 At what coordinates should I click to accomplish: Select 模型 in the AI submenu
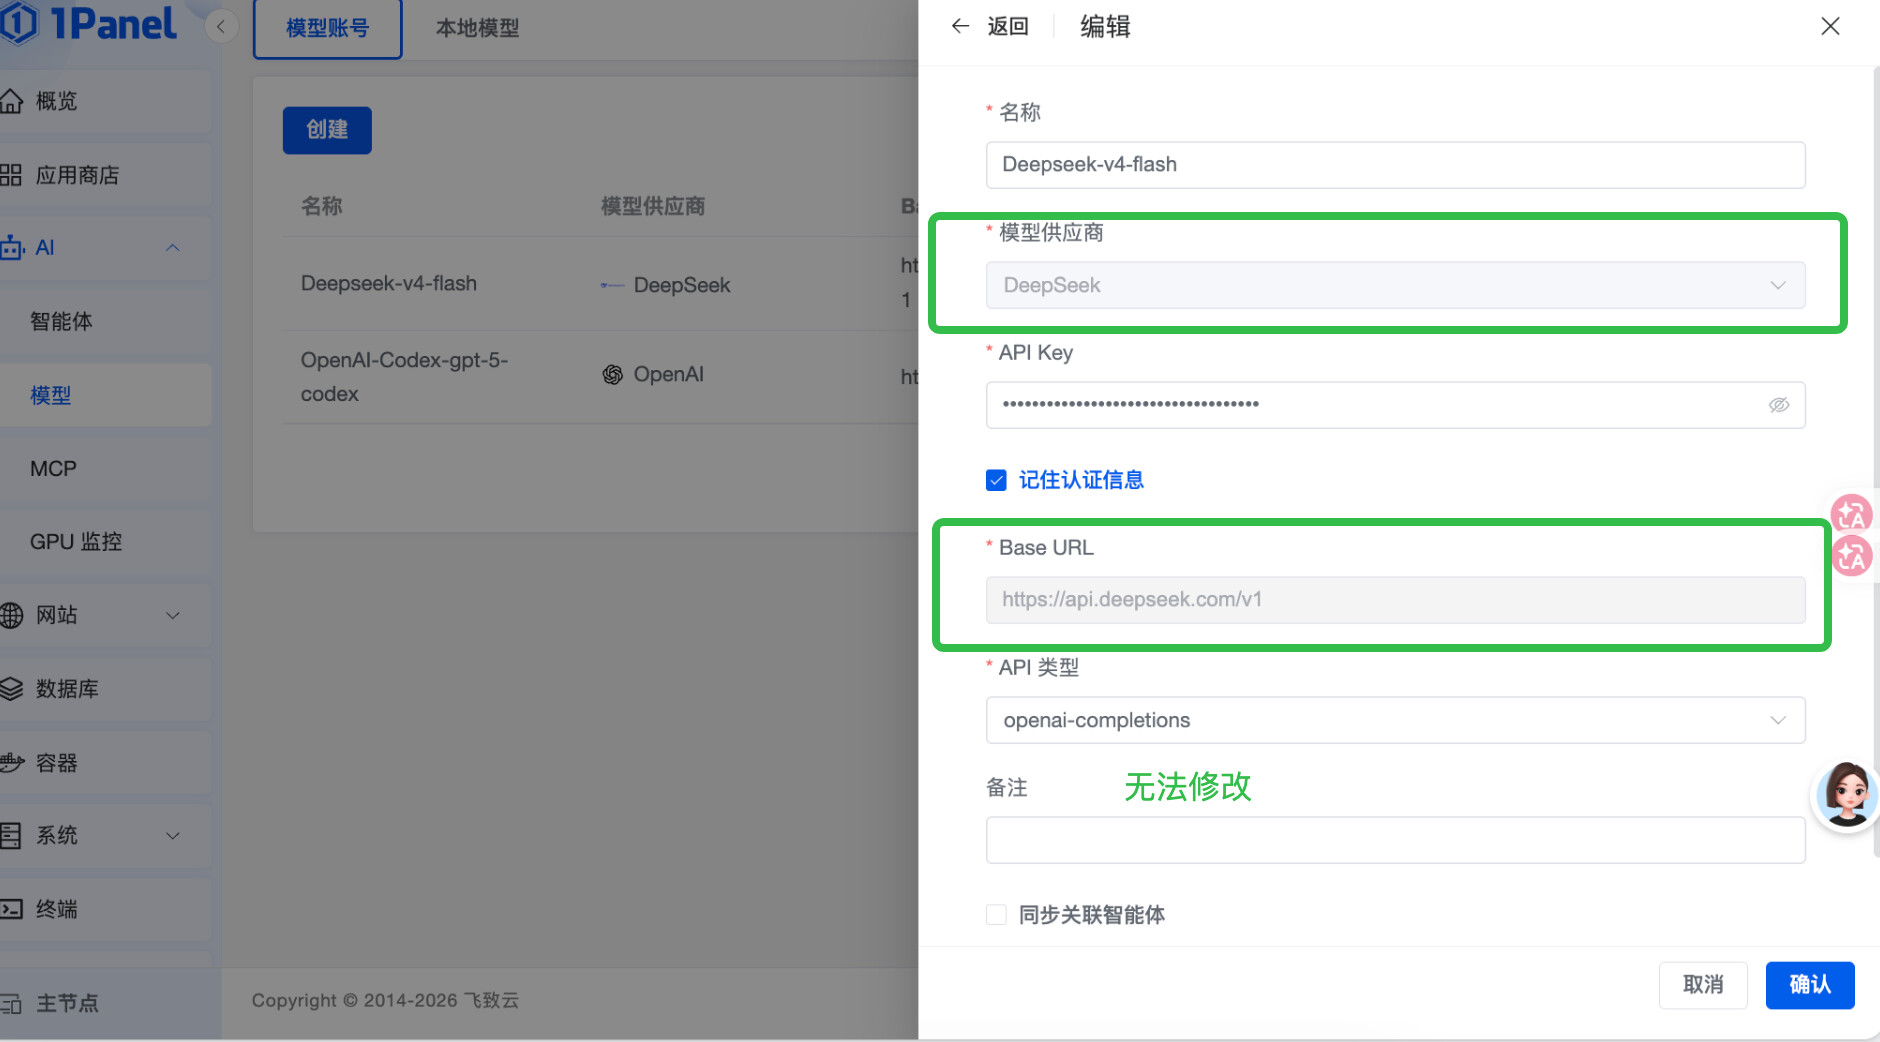(105, 395)
